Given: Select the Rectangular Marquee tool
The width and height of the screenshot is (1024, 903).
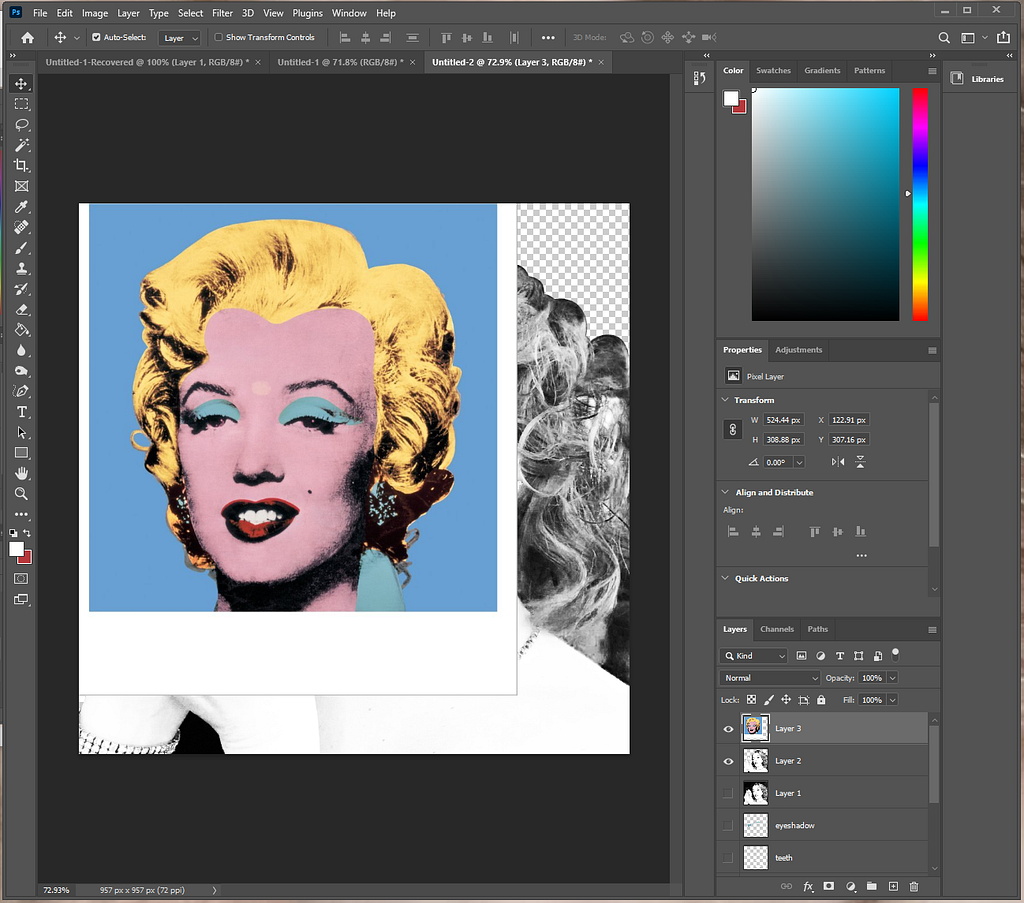Looking at the screenshot, I should click(x=22, y=104).
